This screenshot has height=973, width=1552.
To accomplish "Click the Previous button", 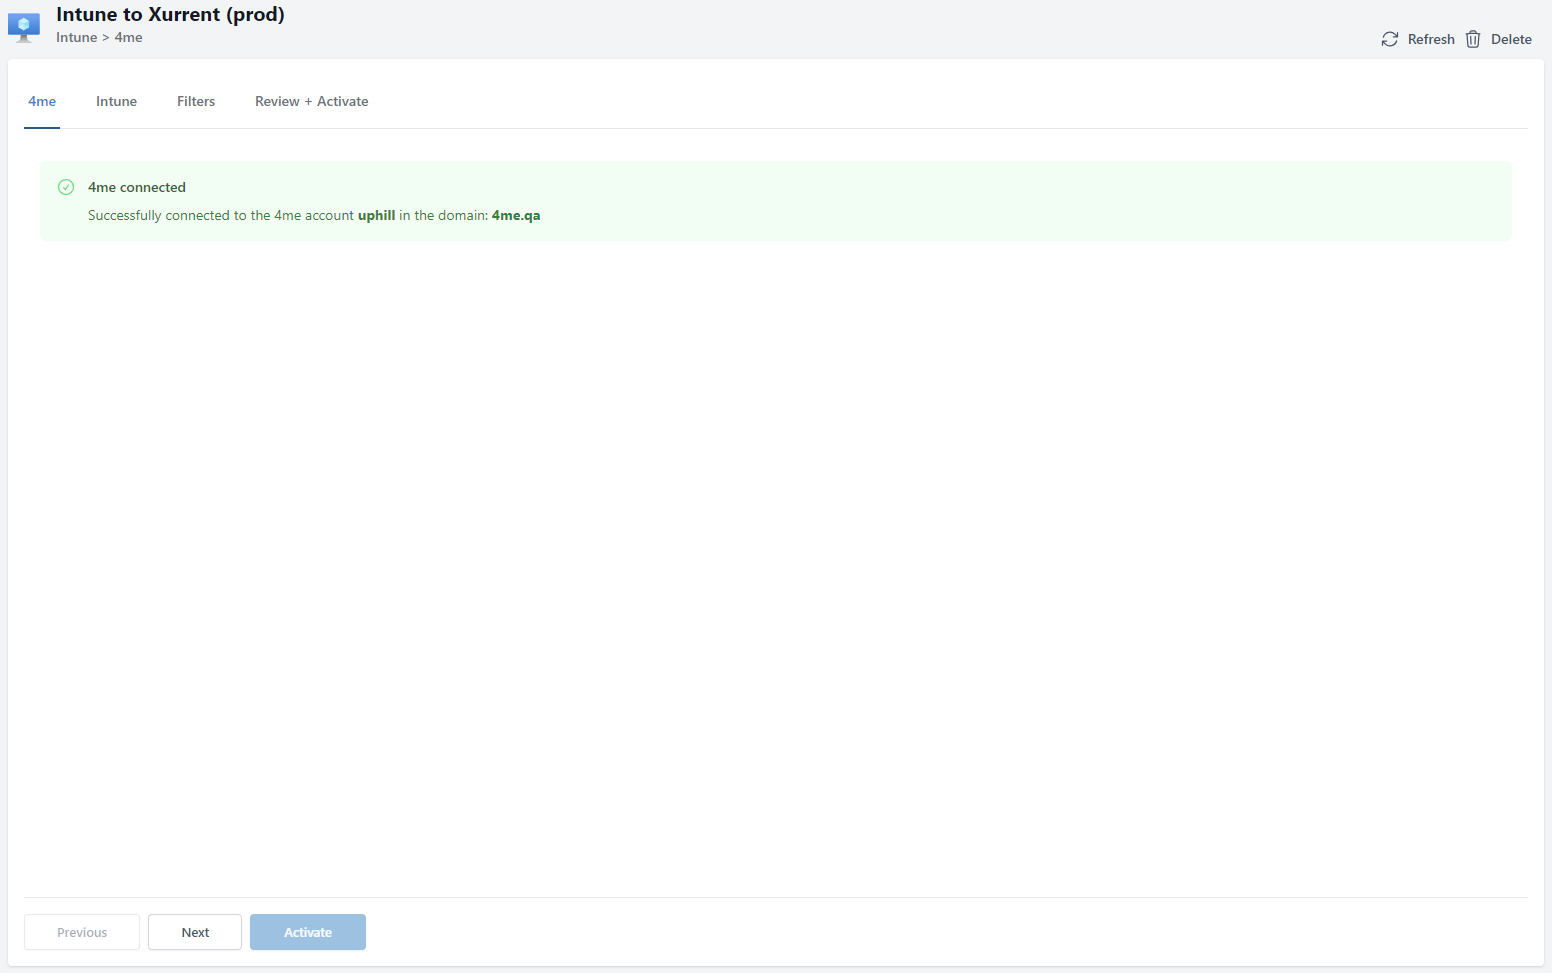I will 82,932.
